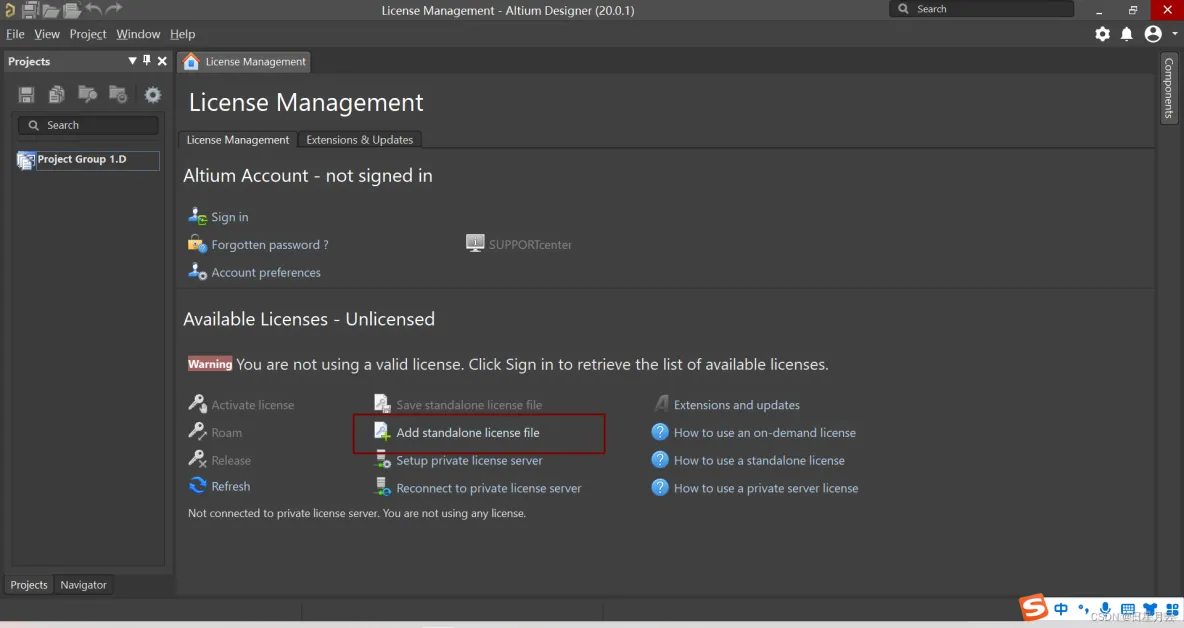The height and width of the screenshot is (628, 1184).
Task: Switch to the Extensions & Updates tab
Action: click(359, 140)
